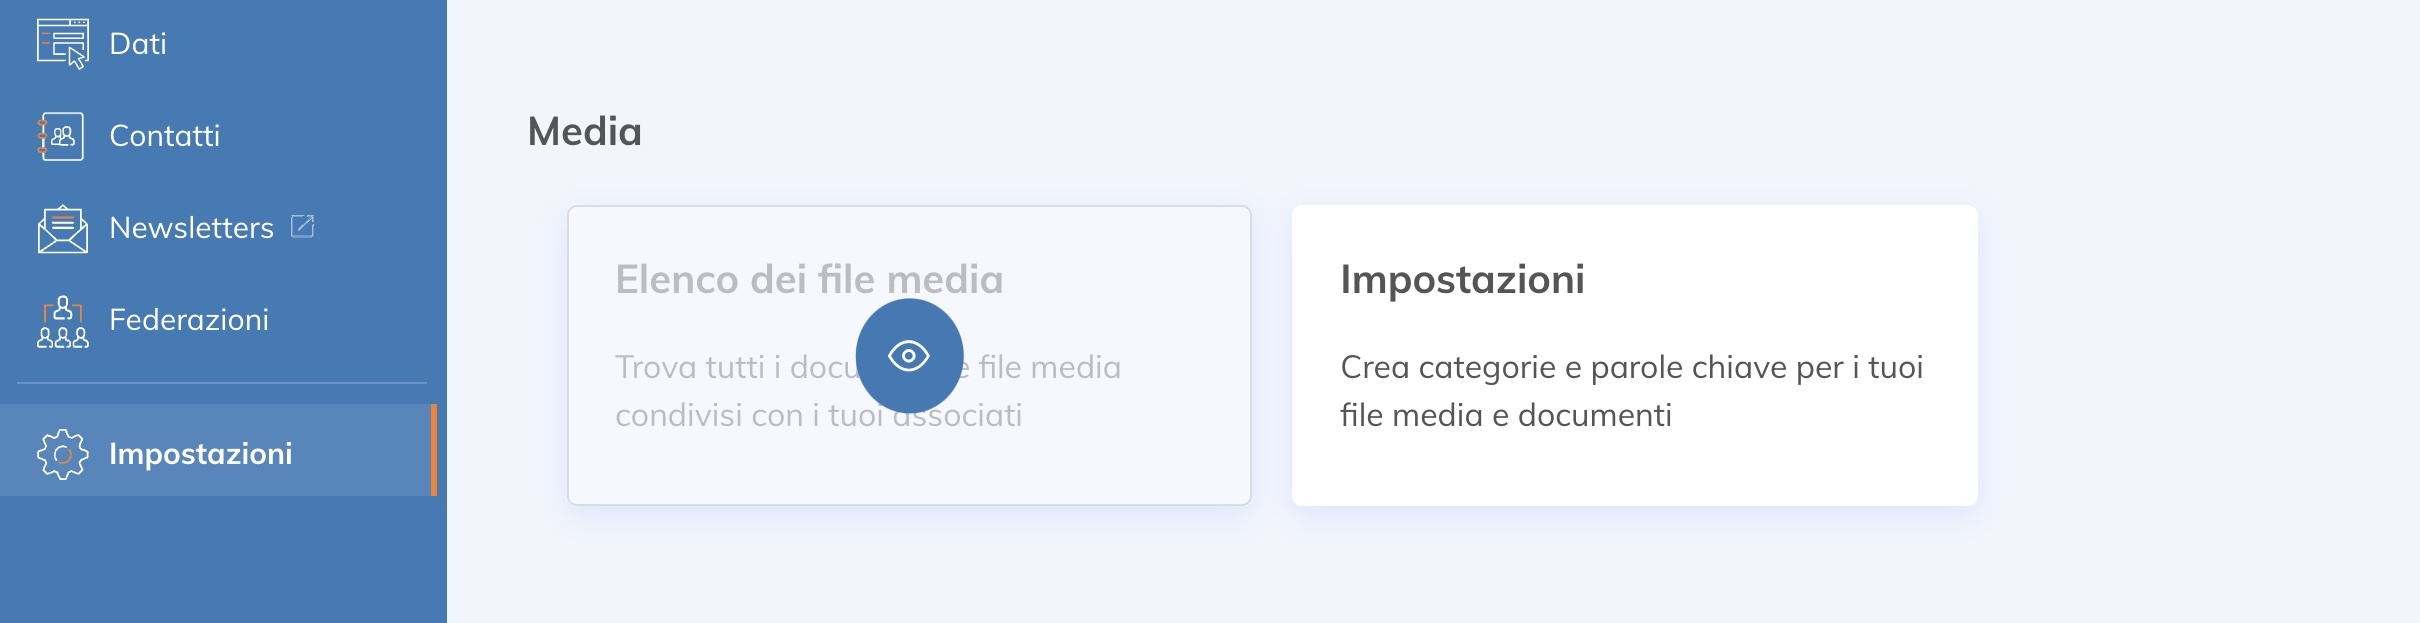Select the gear icon in the highlighted sidebar entry
Screen dimensions: 2420x623
pos(62,453)
